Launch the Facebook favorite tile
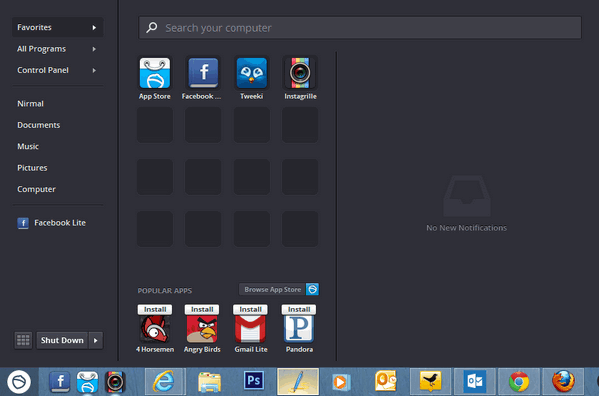599x396 pixels. [x=203, y=73]
